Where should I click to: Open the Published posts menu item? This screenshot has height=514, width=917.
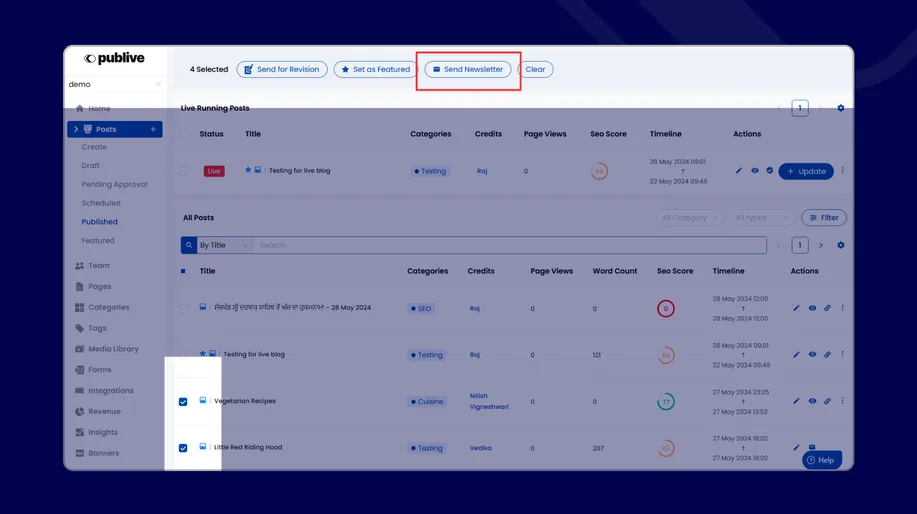tap(99, 222)
